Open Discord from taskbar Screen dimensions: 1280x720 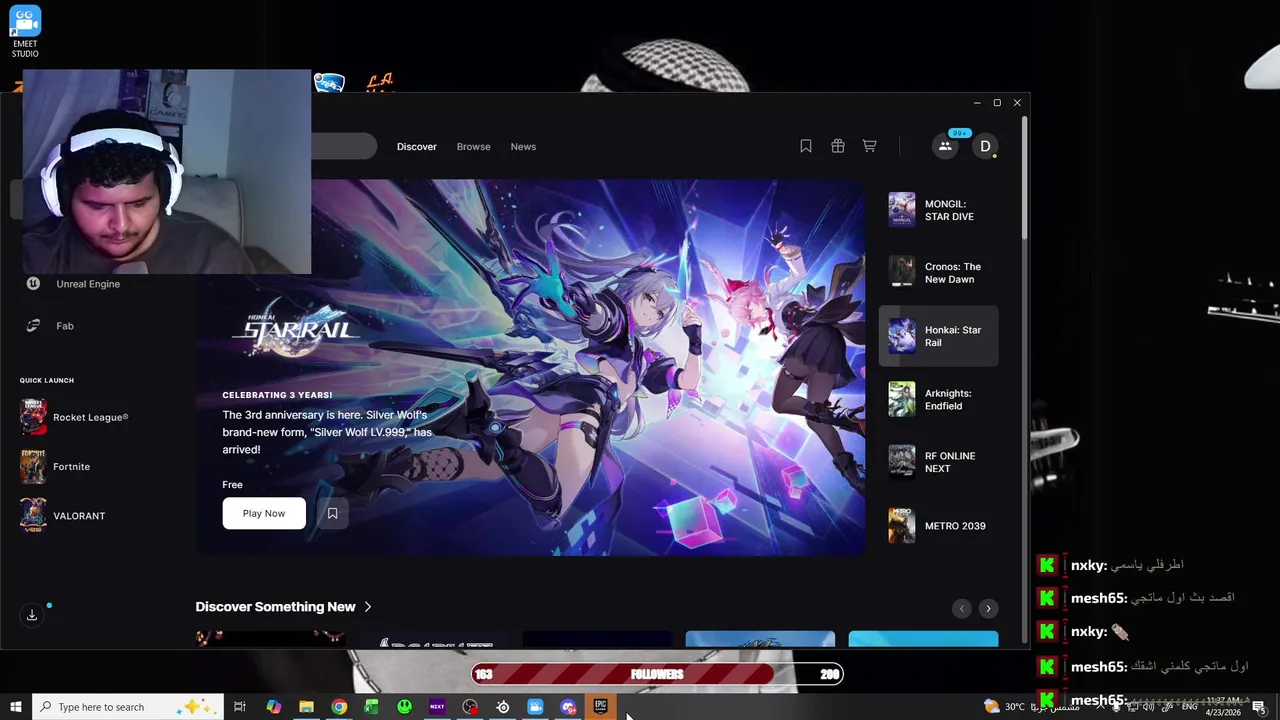[568, 707]
